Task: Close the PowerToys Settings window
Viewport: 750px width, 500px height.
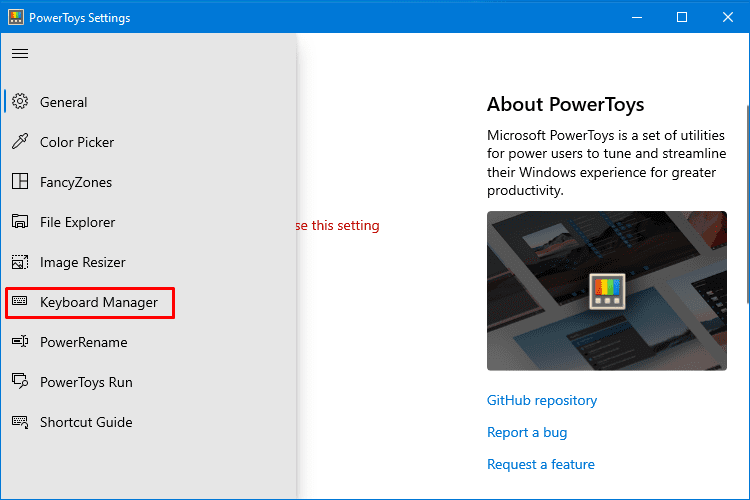Action: pyautogui.click(x=728, y=17)
